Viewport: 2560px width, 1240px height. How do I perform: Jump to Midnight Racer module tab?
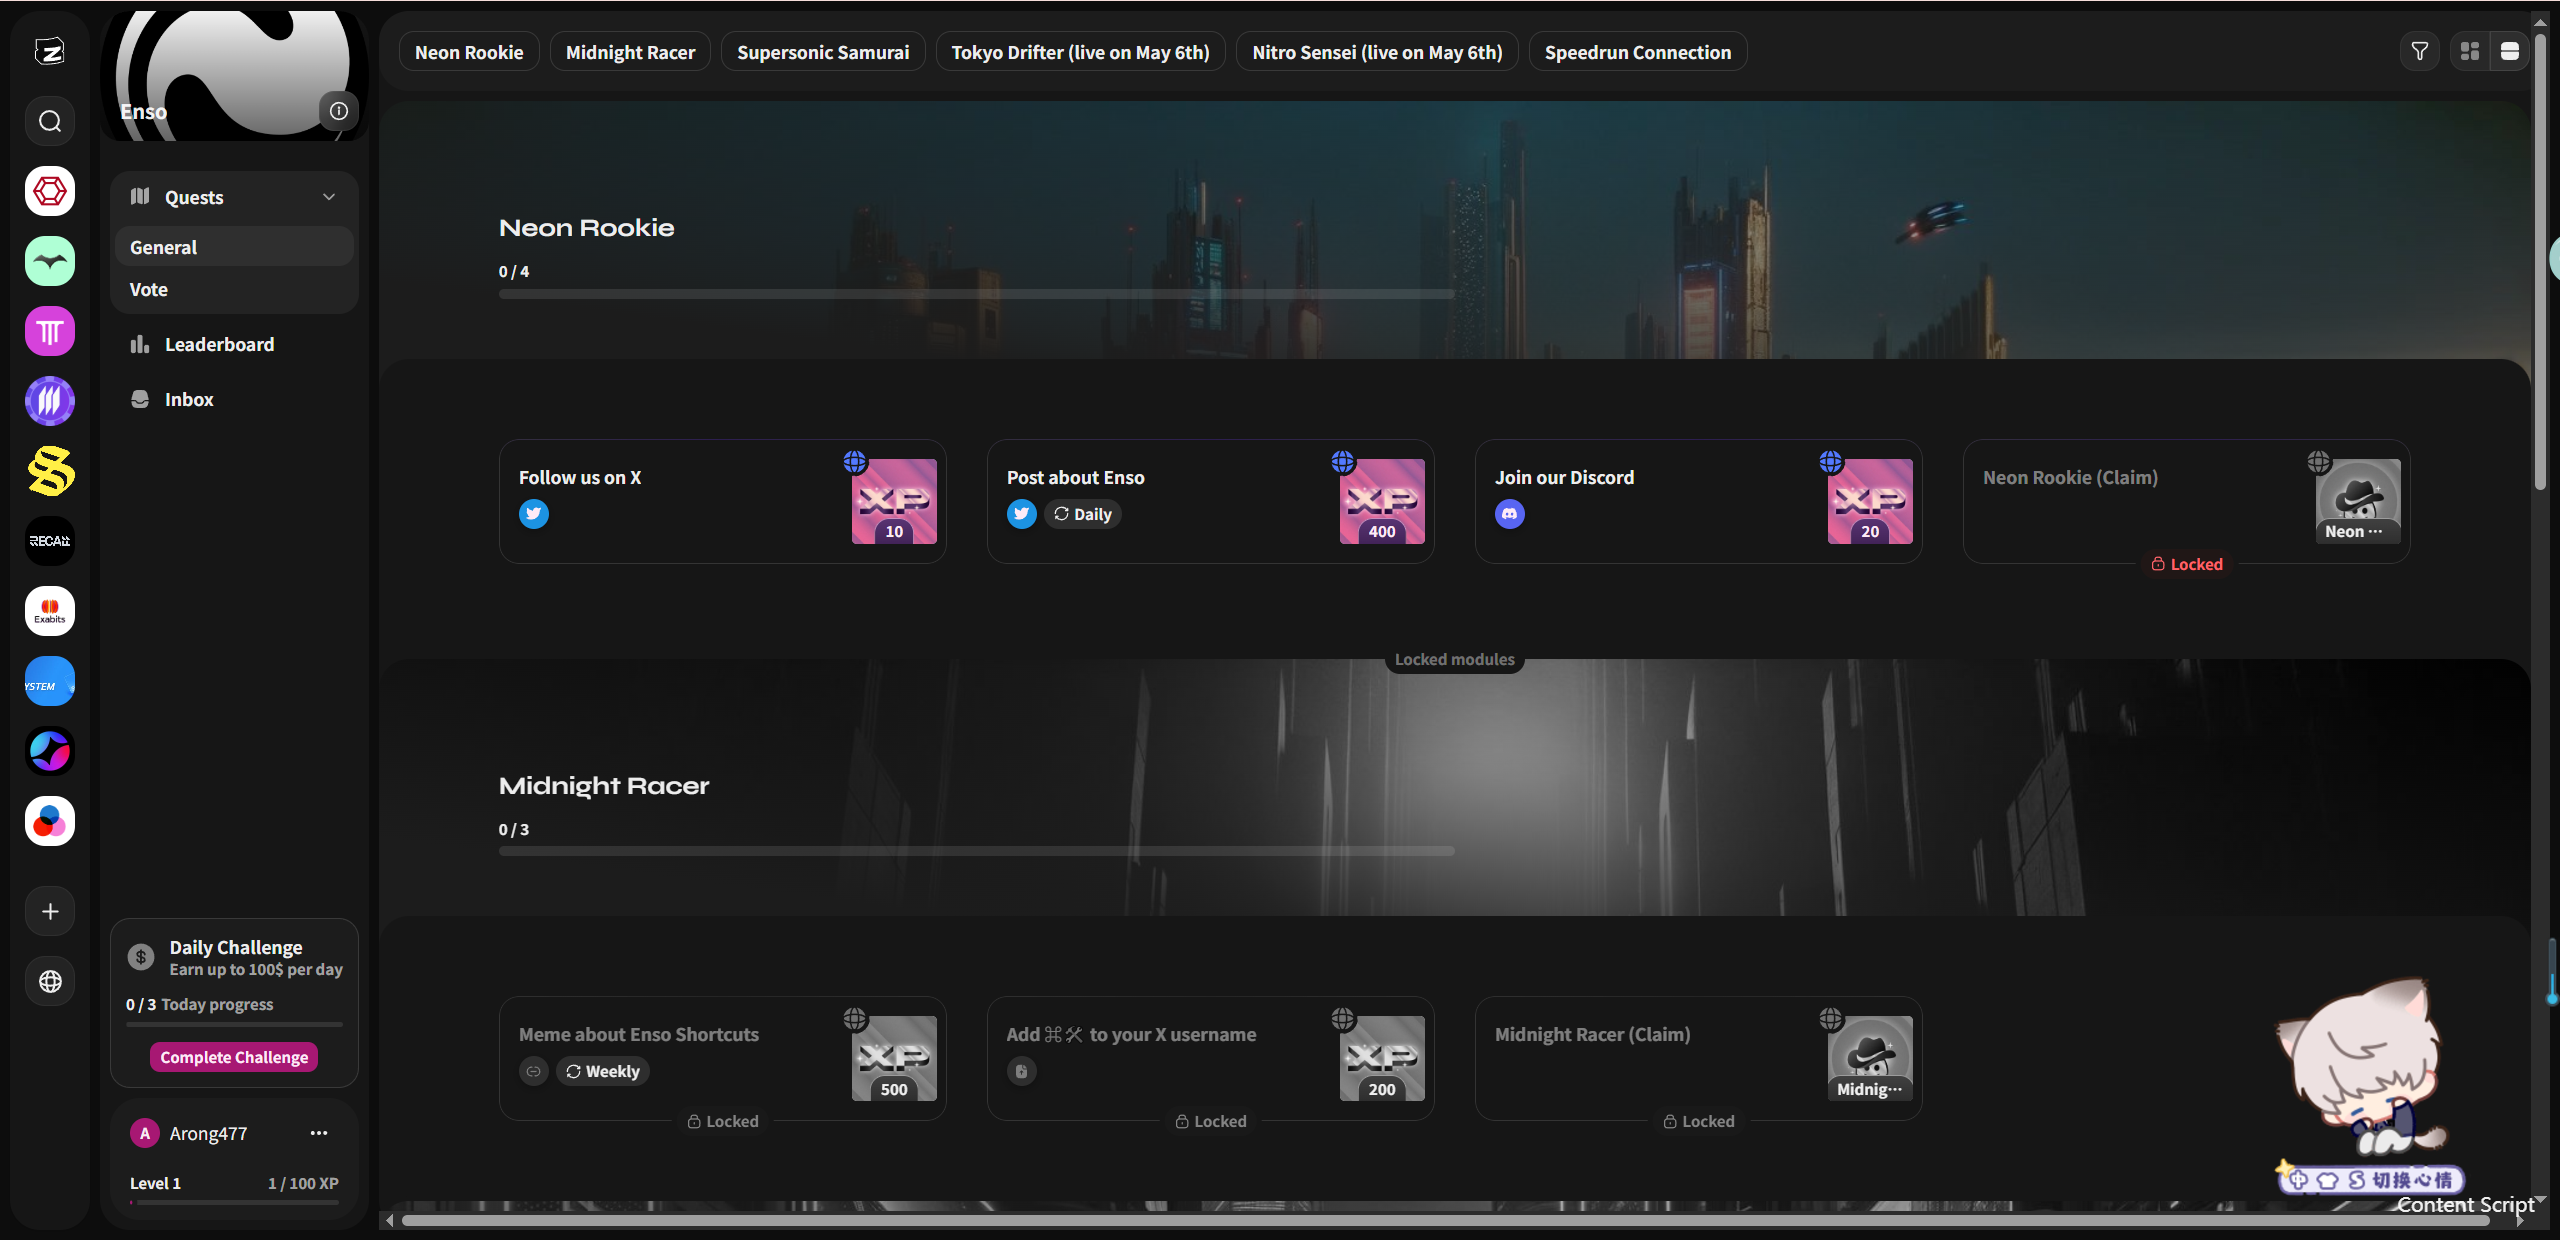[630, 52]
